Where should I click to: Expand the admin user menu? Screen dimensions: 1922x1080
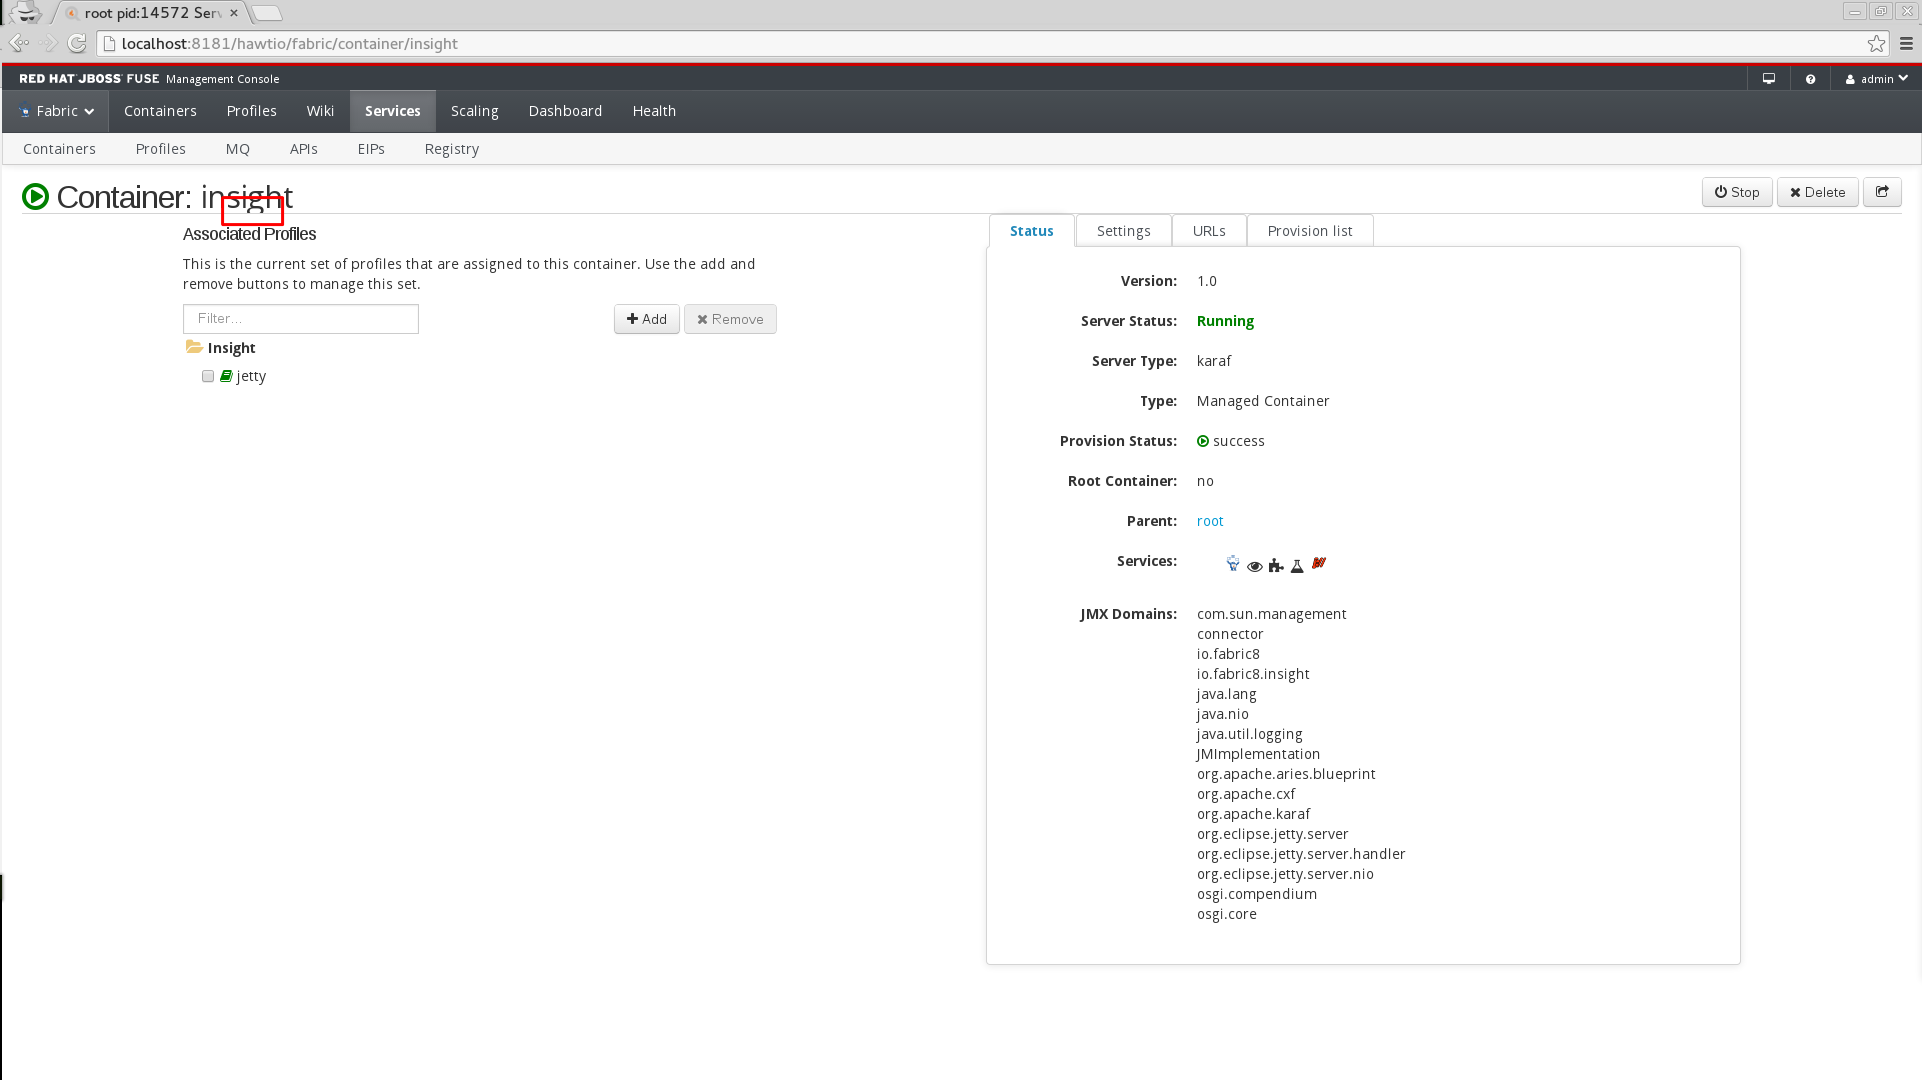pyautogui.click(x=1876, y=79)
